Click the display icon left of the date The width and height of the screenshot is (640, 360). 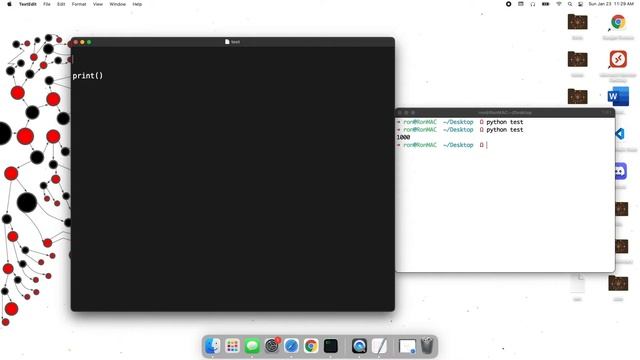[580, 4]
